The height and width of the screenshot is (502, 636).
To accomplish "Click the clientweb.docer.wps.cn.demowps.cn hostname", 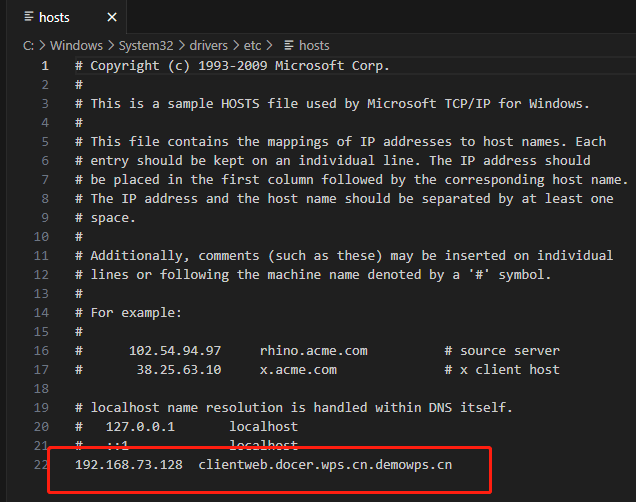I will [x=325, y=465].
